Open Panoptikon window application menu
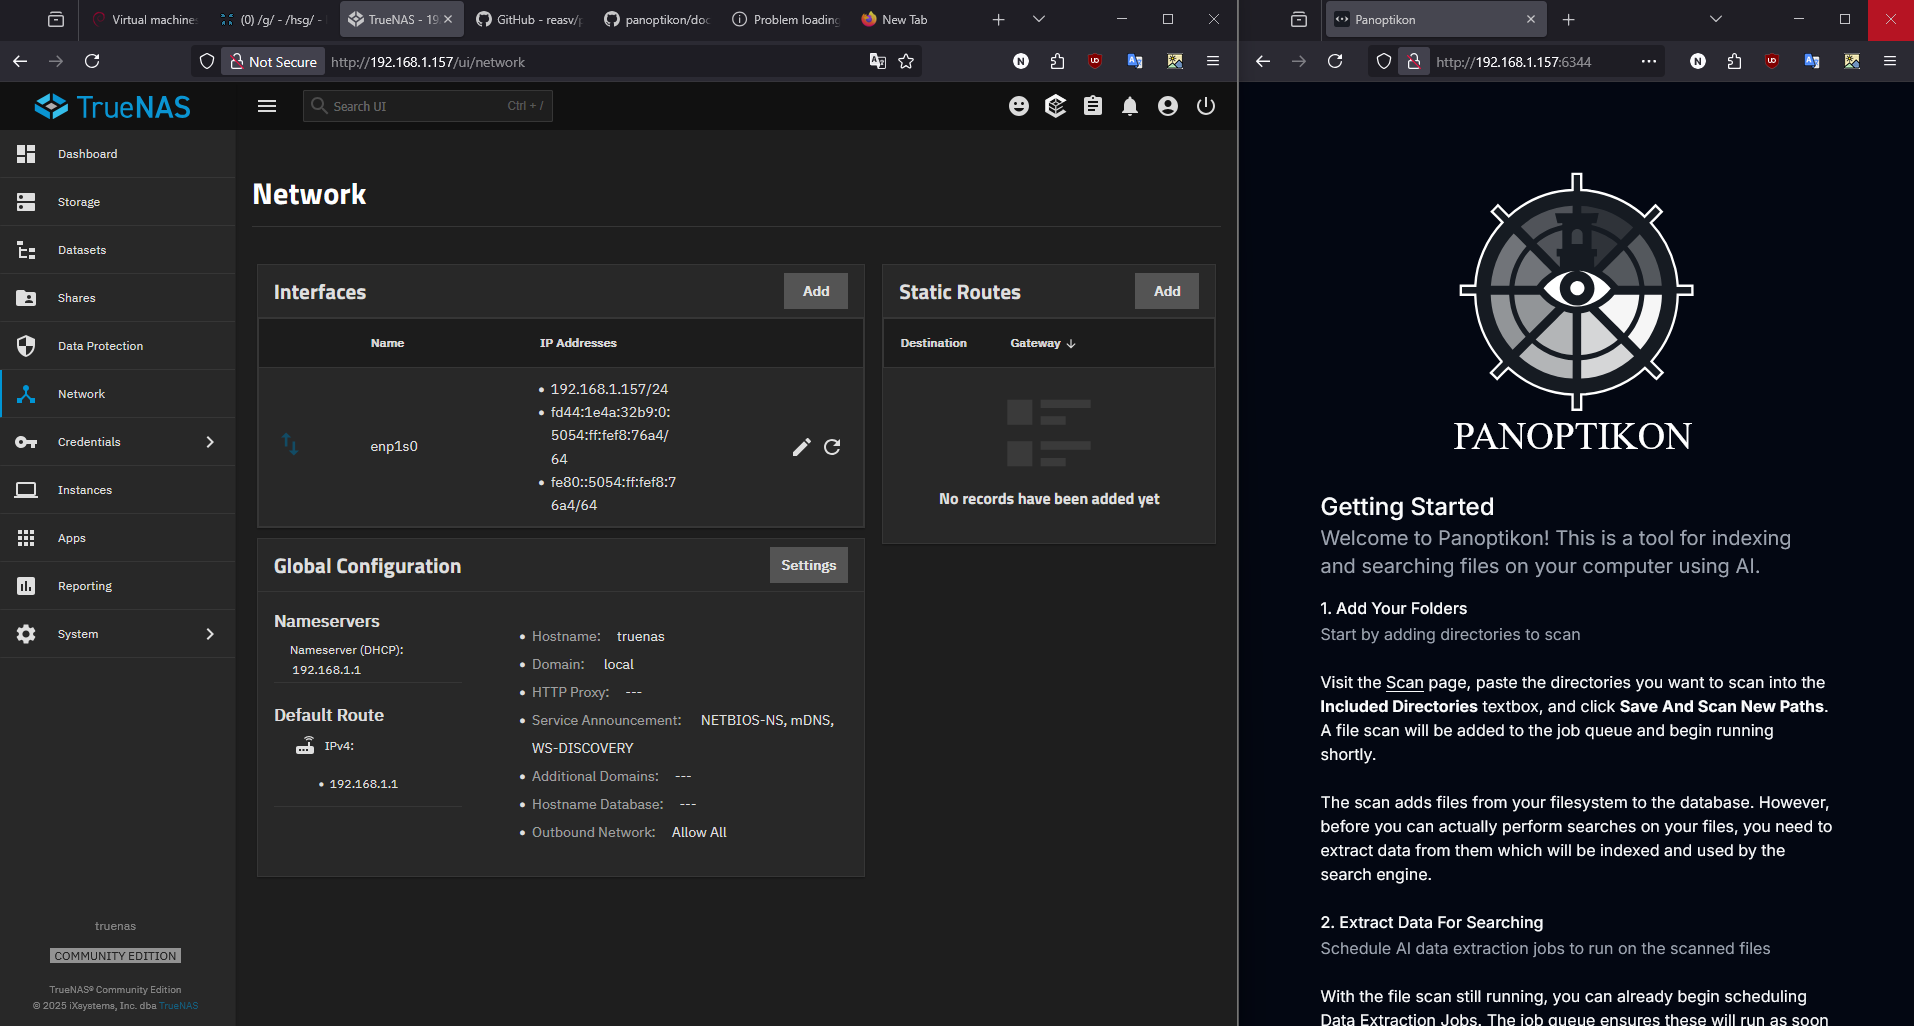 (1890, 61)
